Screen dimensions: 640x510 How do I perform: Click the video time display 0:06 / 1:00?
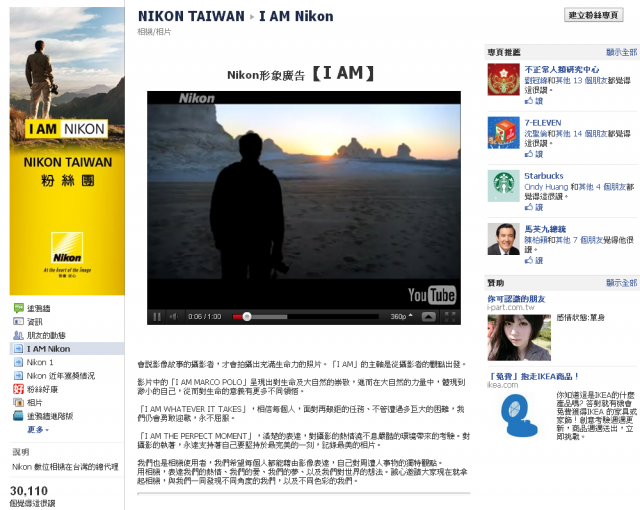click(x=204, y=317)
